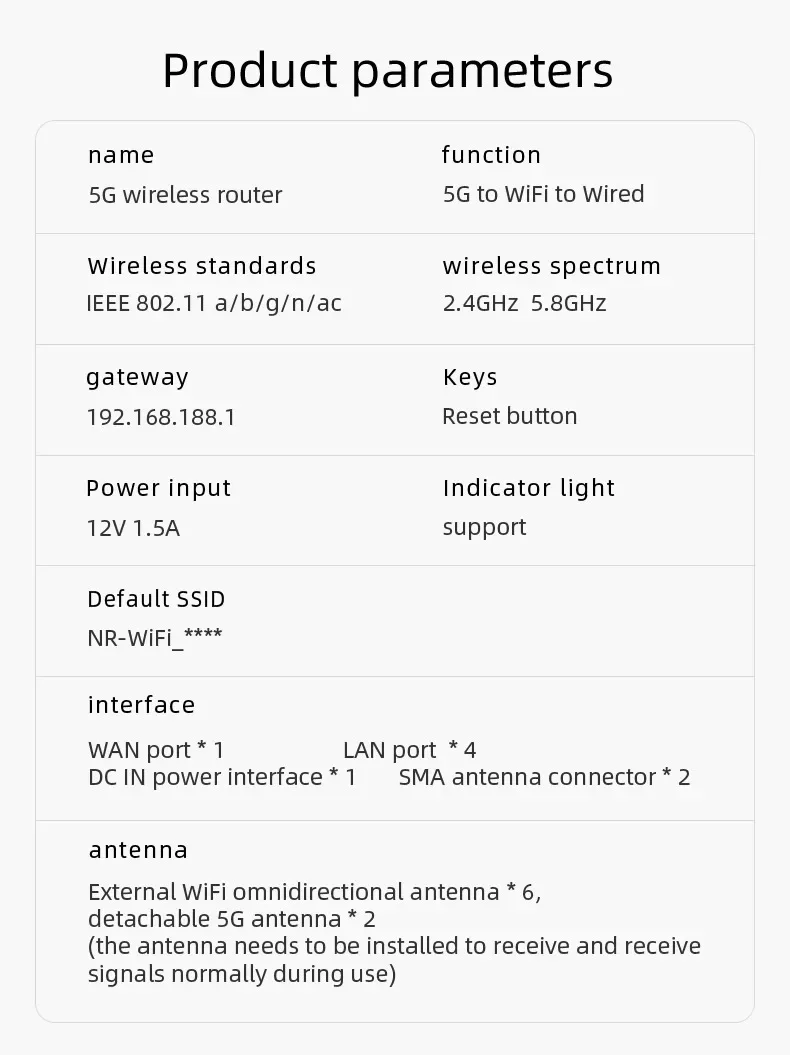Select 5G to WiFi to Wired text

point(543,194)
